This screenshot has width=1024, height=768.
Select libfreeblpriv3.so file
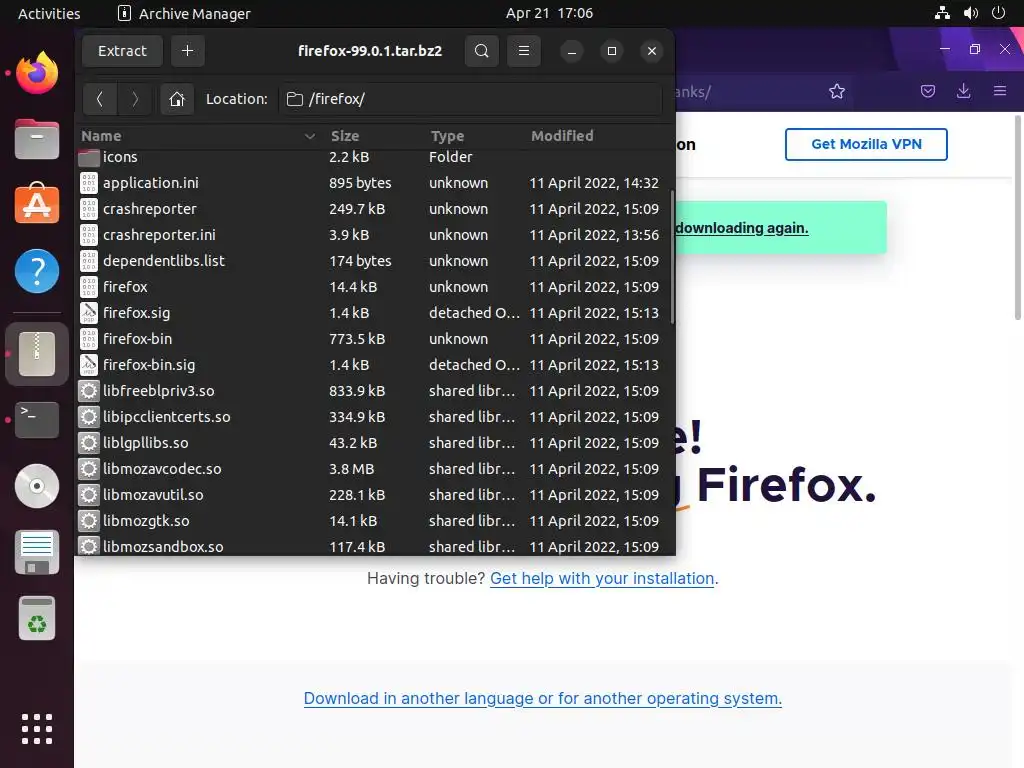click(373, 391)
